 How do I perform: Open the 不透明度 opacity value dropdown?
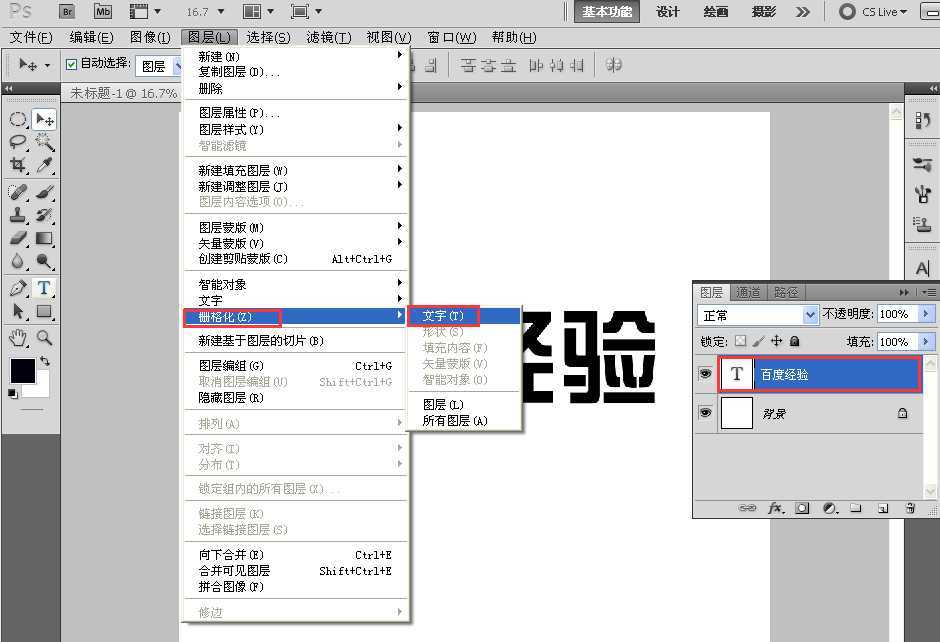pos(923,314)
